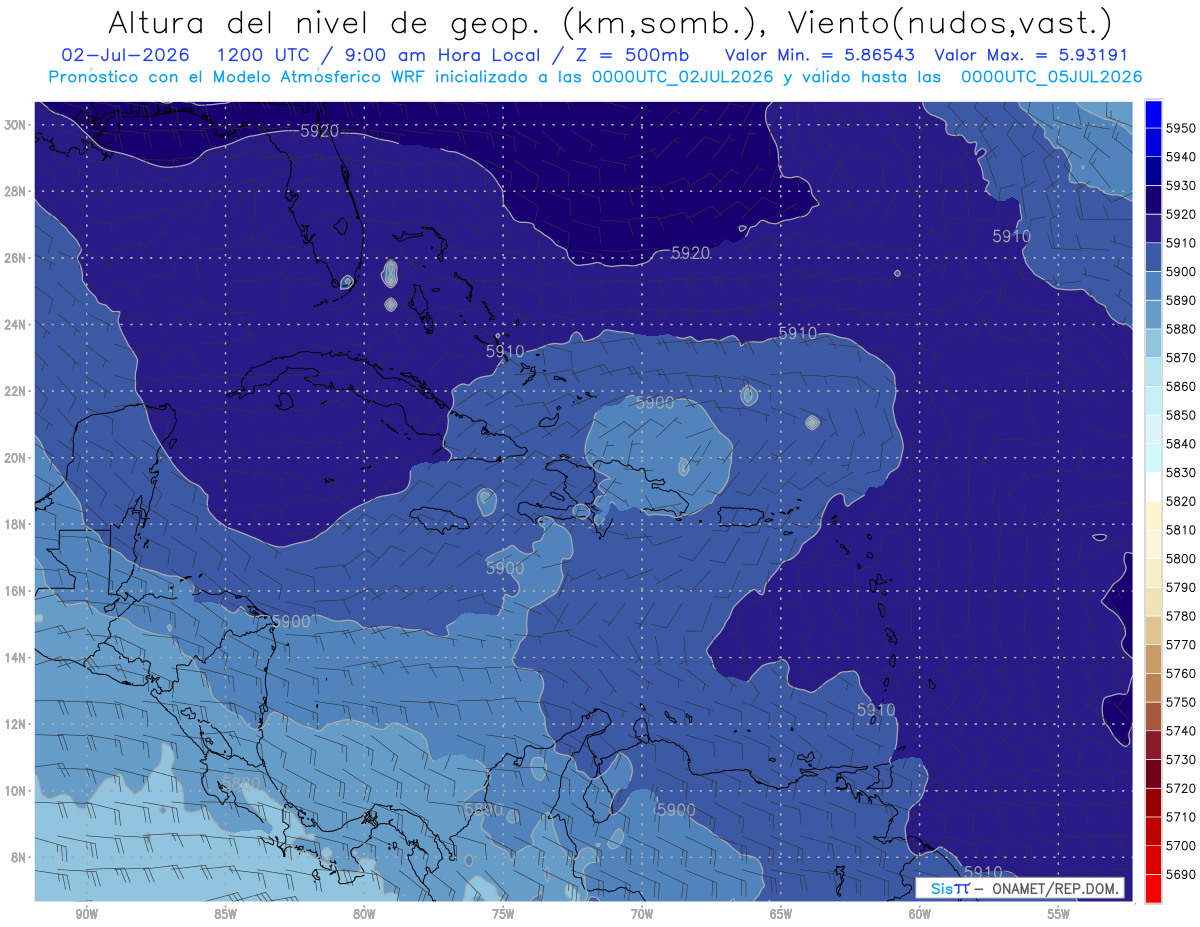Select the '16N' latitude label
The image size is (1200, 927).
[x=15, y=591]
